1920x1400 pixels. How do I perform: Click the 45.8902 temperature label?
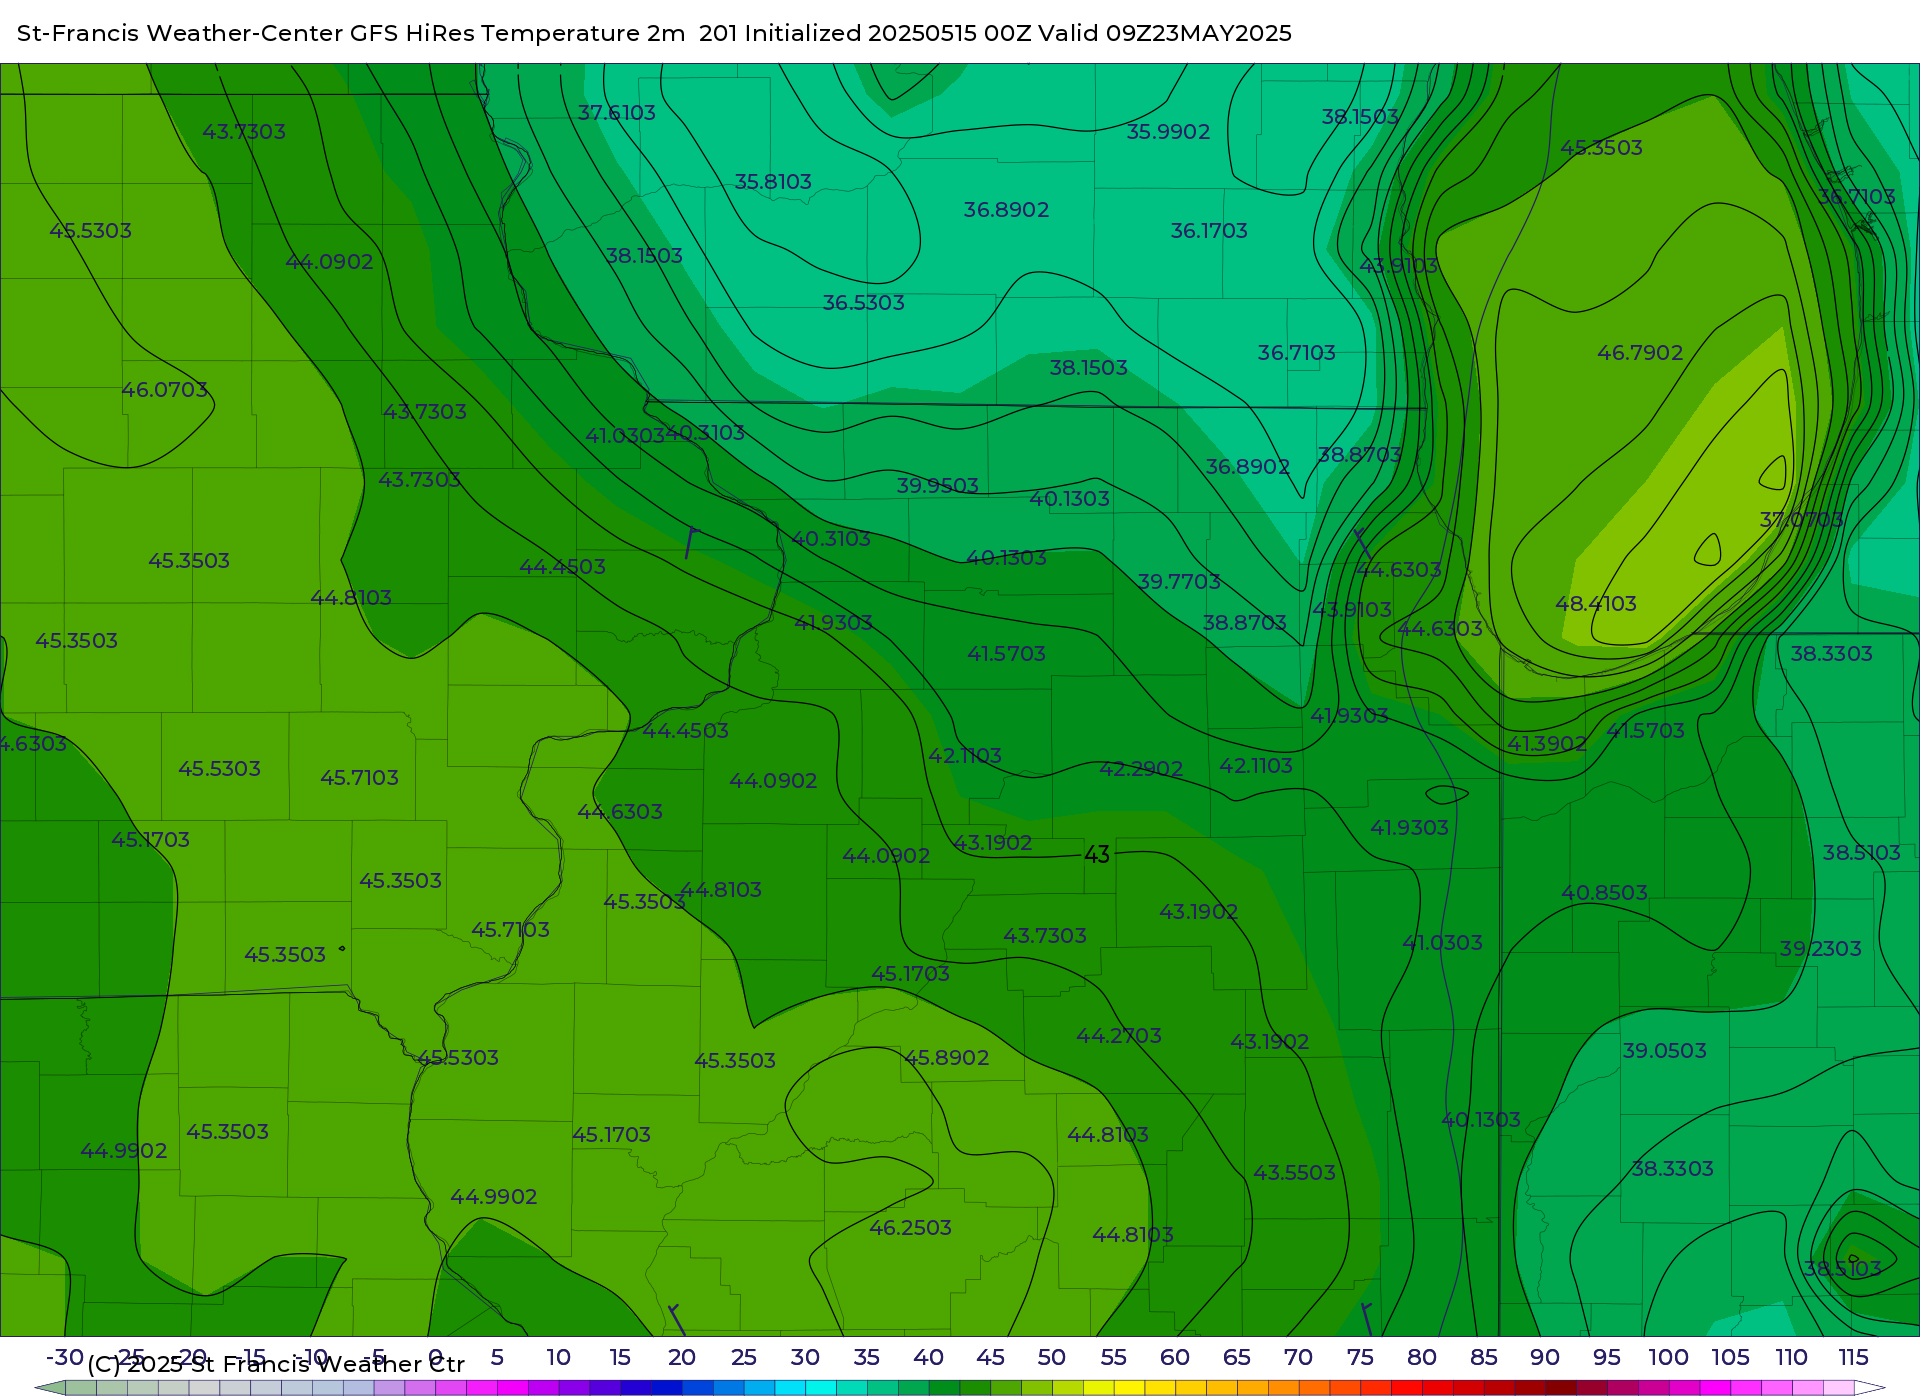click(x=947, y=1058)
